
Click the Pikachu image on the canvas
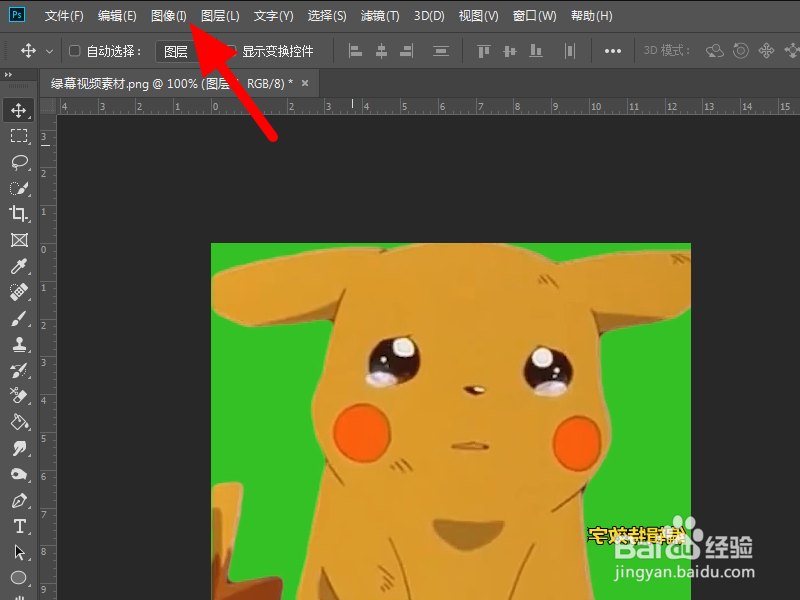pos(451,421)
